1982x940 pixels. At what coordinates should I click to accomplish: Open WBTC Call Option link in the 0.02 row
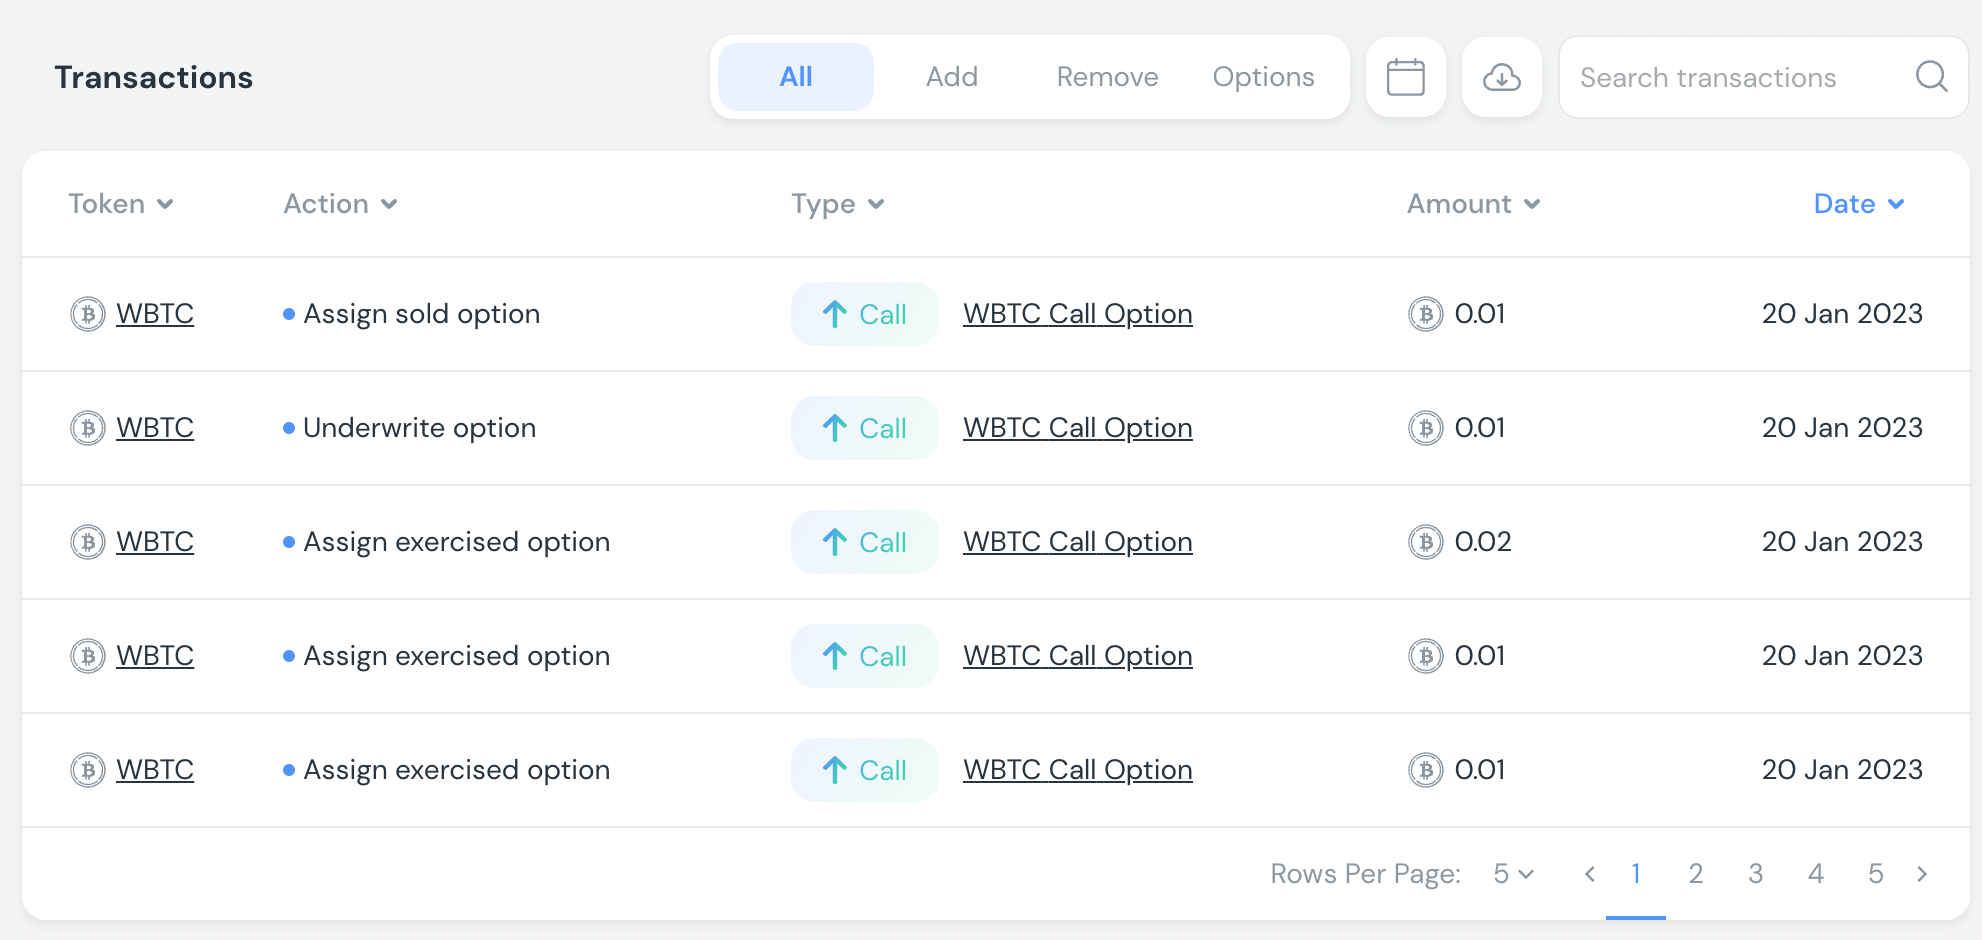(1078, 542)
